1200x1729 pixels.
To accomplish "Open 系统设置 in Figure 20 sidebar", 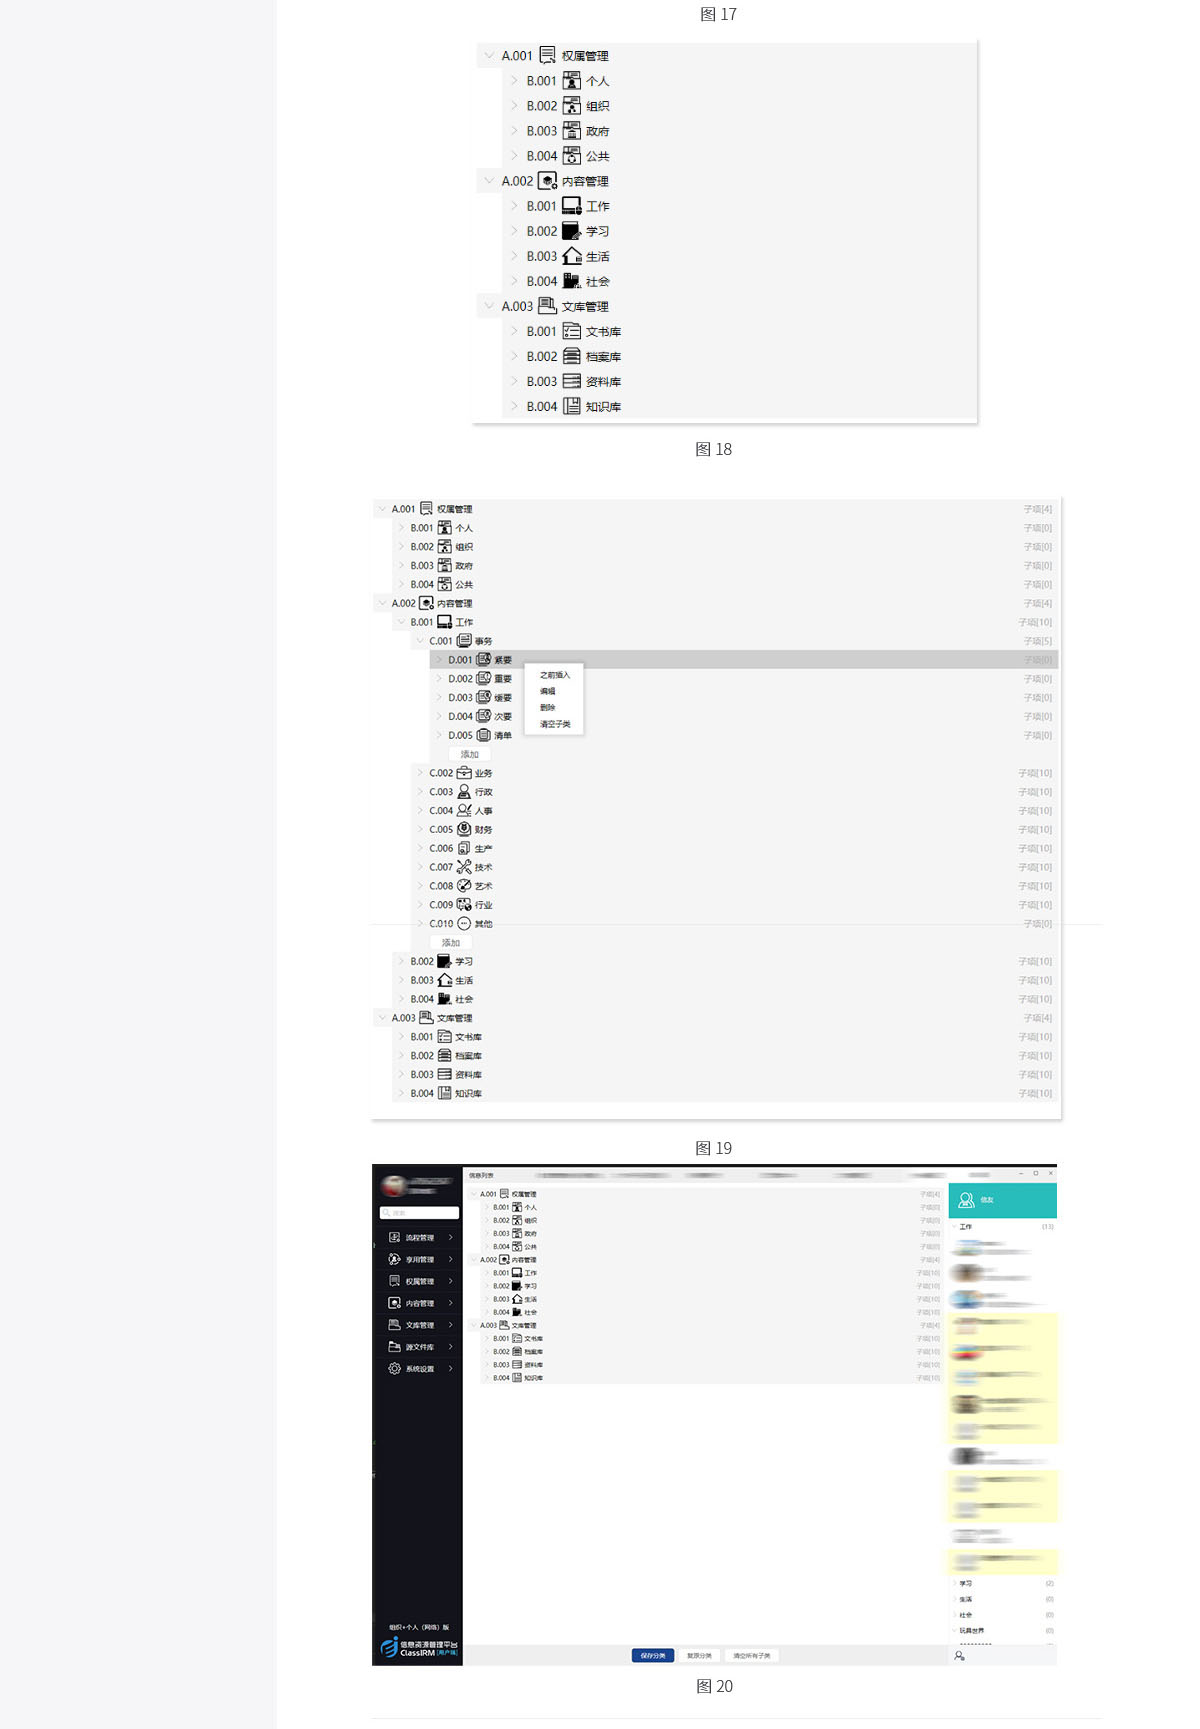I will coord(420,1369).
